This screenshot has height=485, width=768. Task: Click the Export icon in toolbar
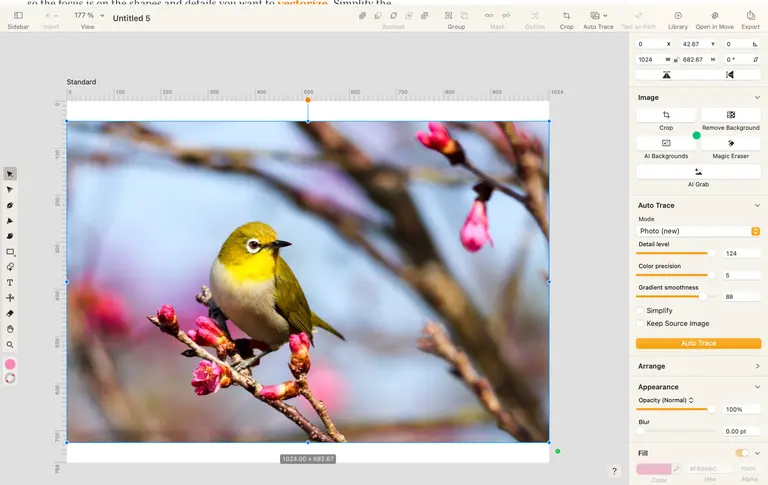[x=750, y=16]
